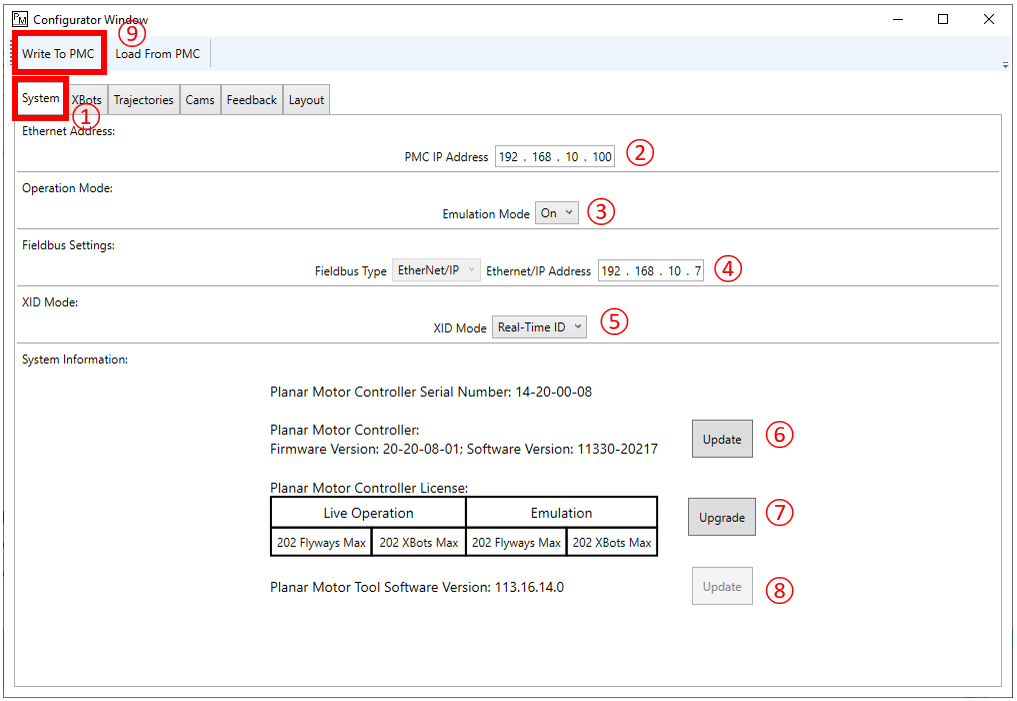Open the toolbar overflow arrow
Viewport: 1017px width, 701px height.
1004,65
